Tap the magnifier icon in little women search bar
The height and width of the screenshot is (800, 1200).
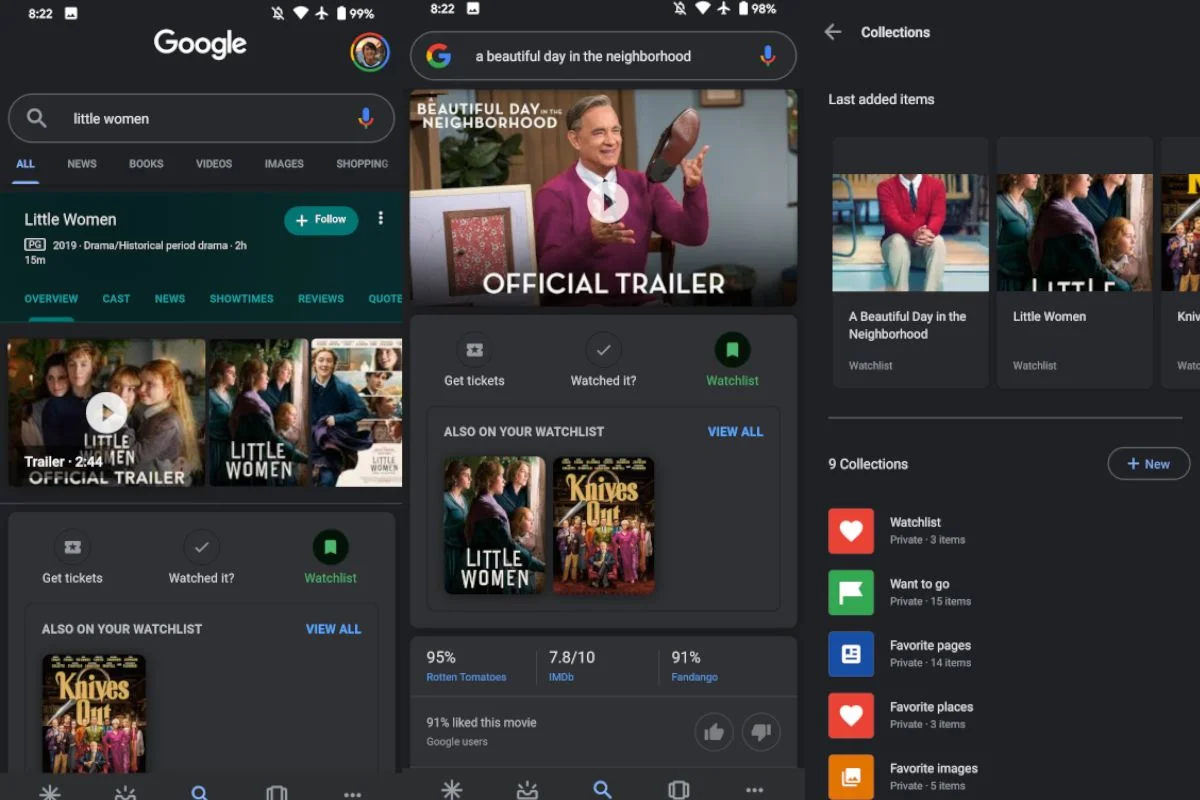tap(37, 118)
